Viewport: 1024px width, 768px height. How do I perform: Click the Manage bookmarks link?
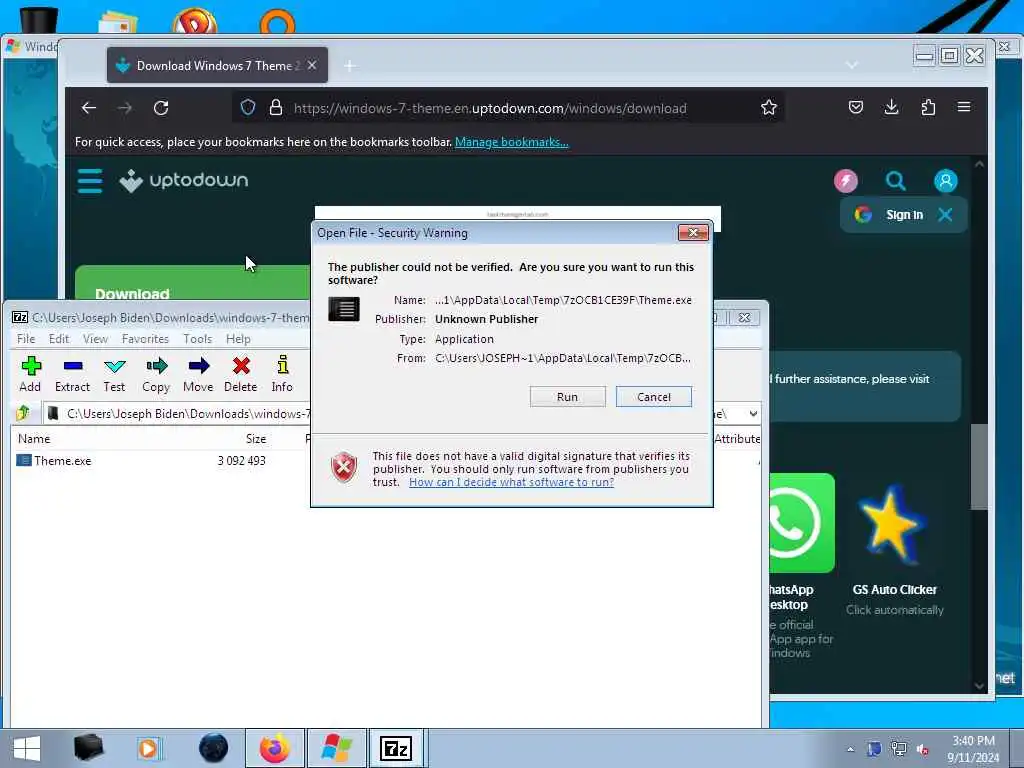click(511, 142)
